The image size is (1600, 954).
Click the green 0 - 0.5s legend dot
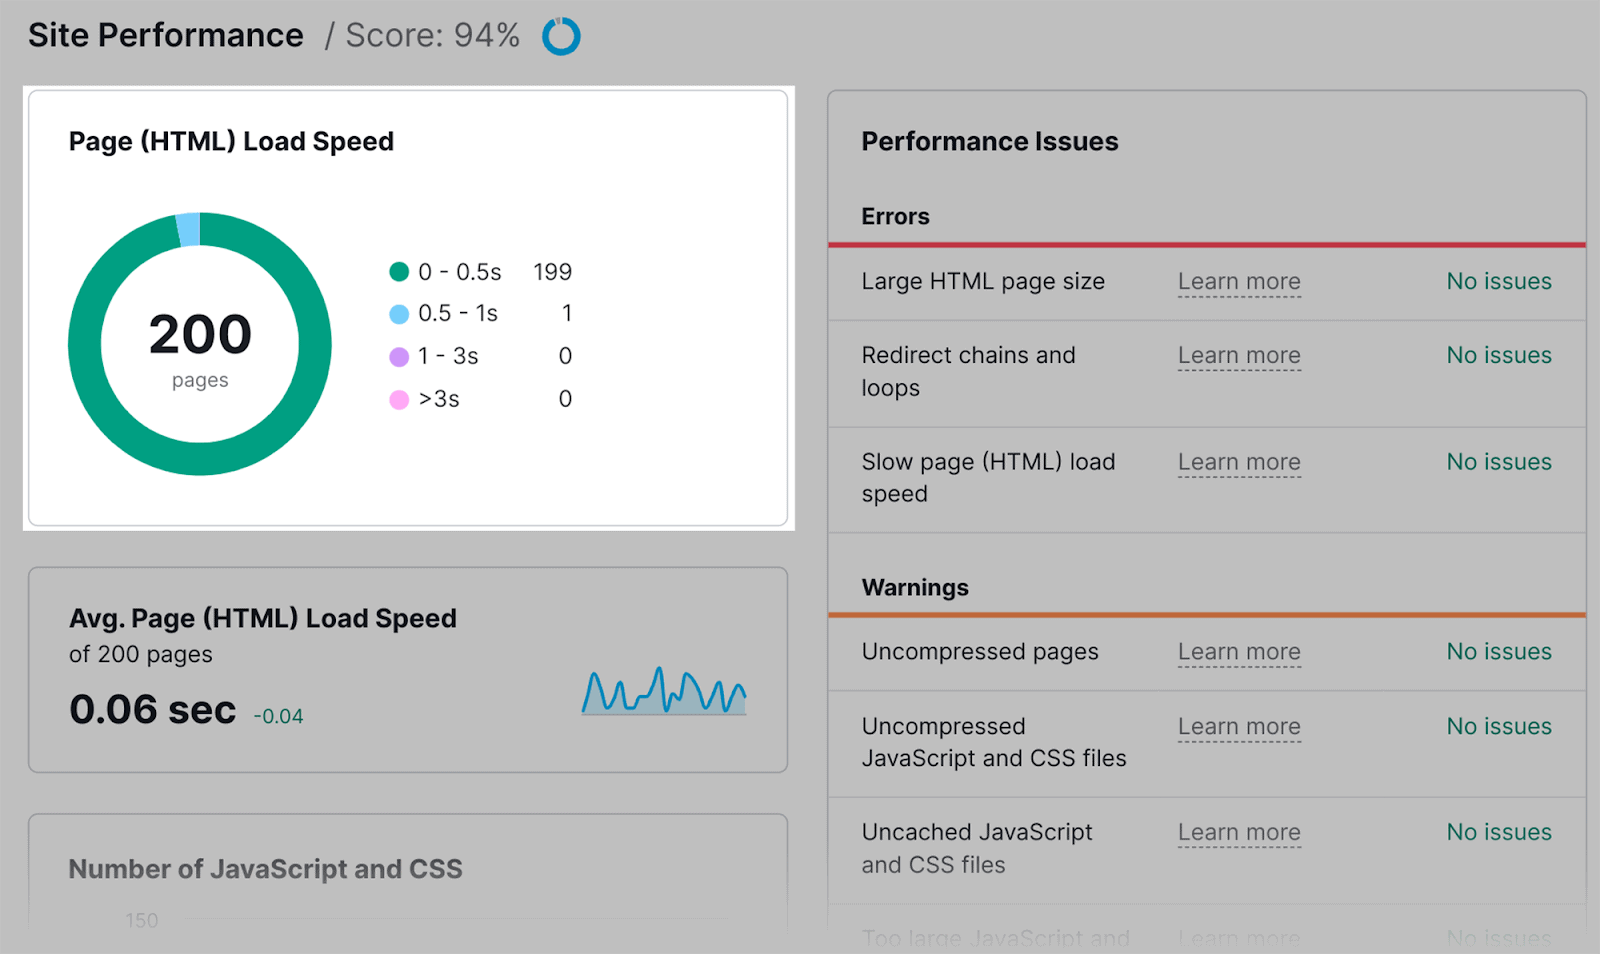(x=399, y=271)
